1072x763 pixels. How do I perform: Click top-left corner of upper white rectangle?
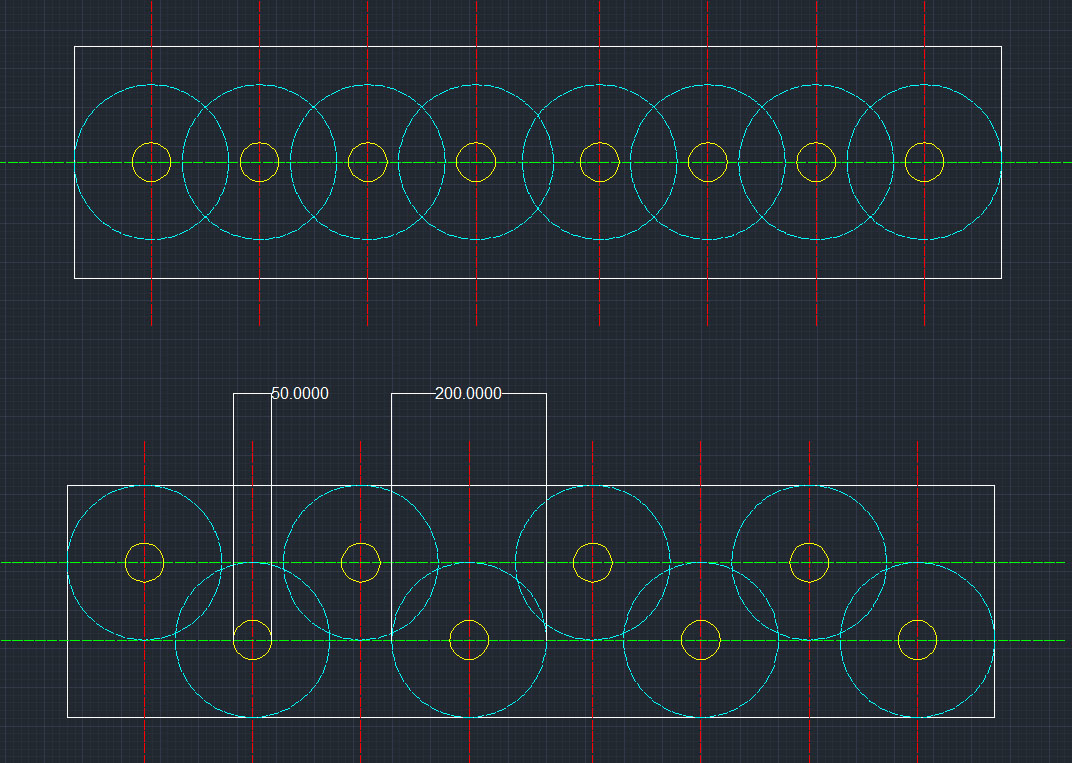click(75, 47)
